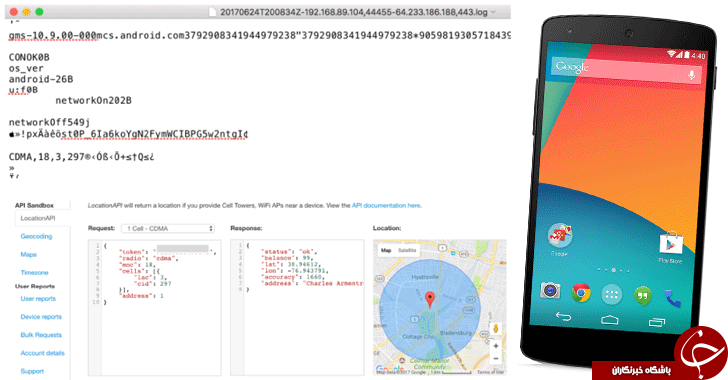Image resolution: width=728 pixels, height=380 pixels.
Task: Click inside the Request JSON editor
Action: click(x=155, y=307)
